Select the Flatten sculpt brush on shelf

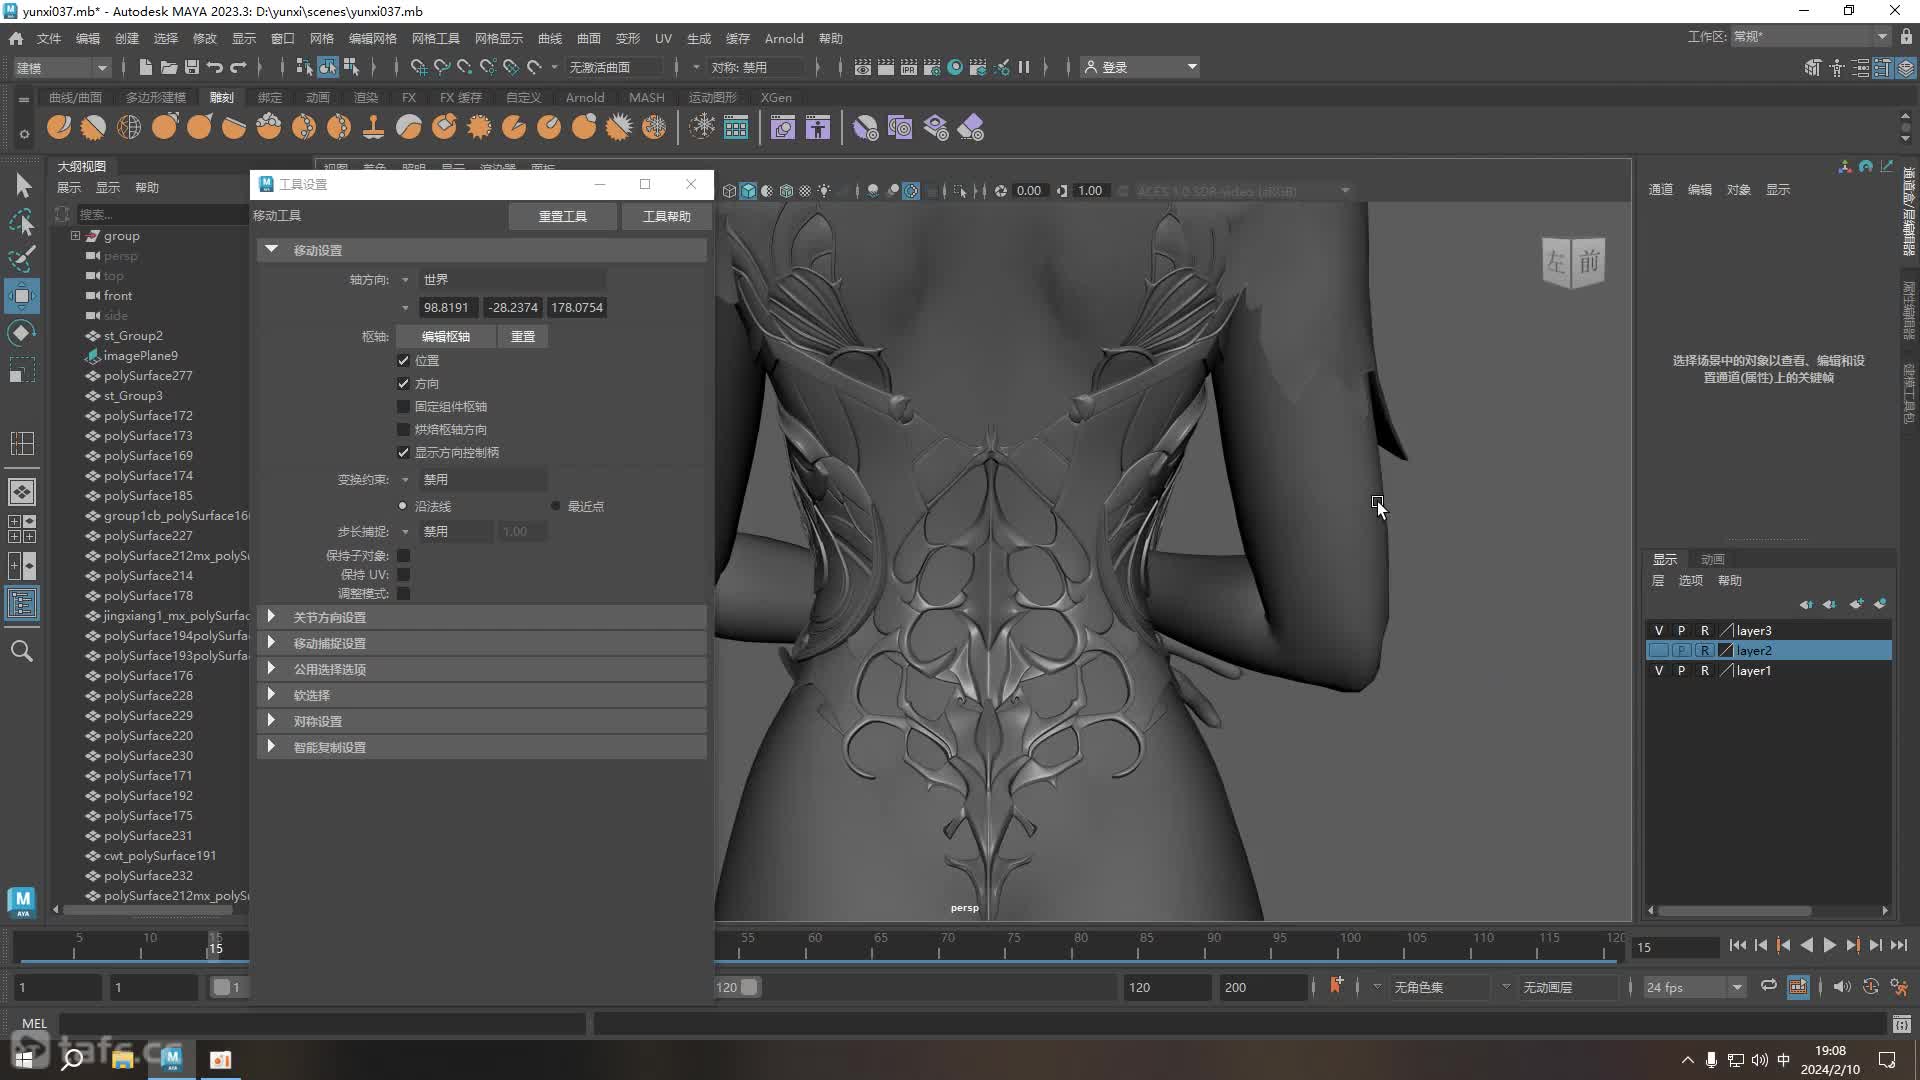click(x=234, y=127)
